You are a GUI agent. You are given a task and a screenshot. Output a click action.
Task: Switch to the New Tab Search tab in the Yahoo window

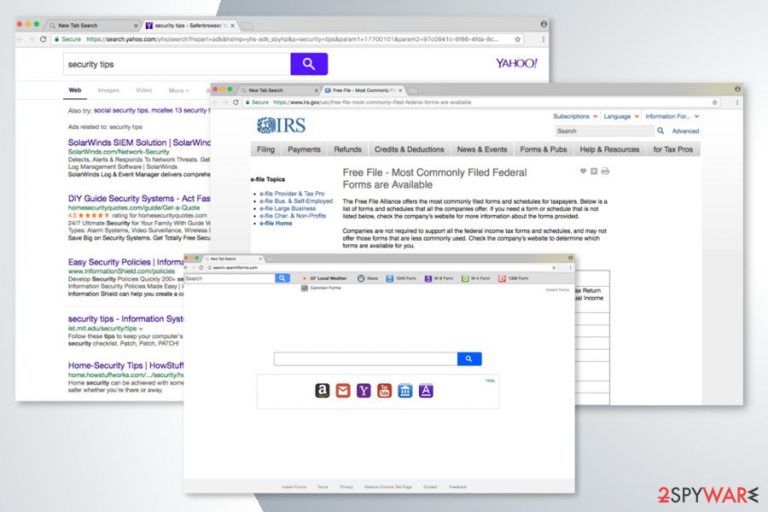(x=93, y=25)
